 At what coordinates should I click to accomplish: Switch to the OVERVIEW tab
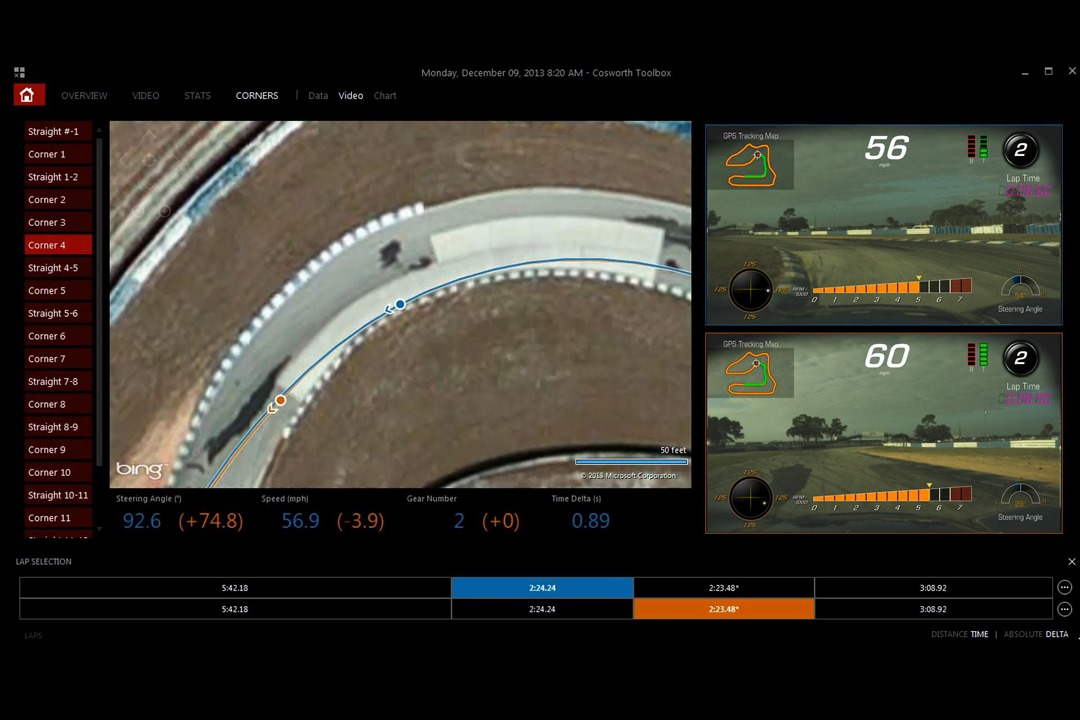pyautogui.click(x=84, y=96)
